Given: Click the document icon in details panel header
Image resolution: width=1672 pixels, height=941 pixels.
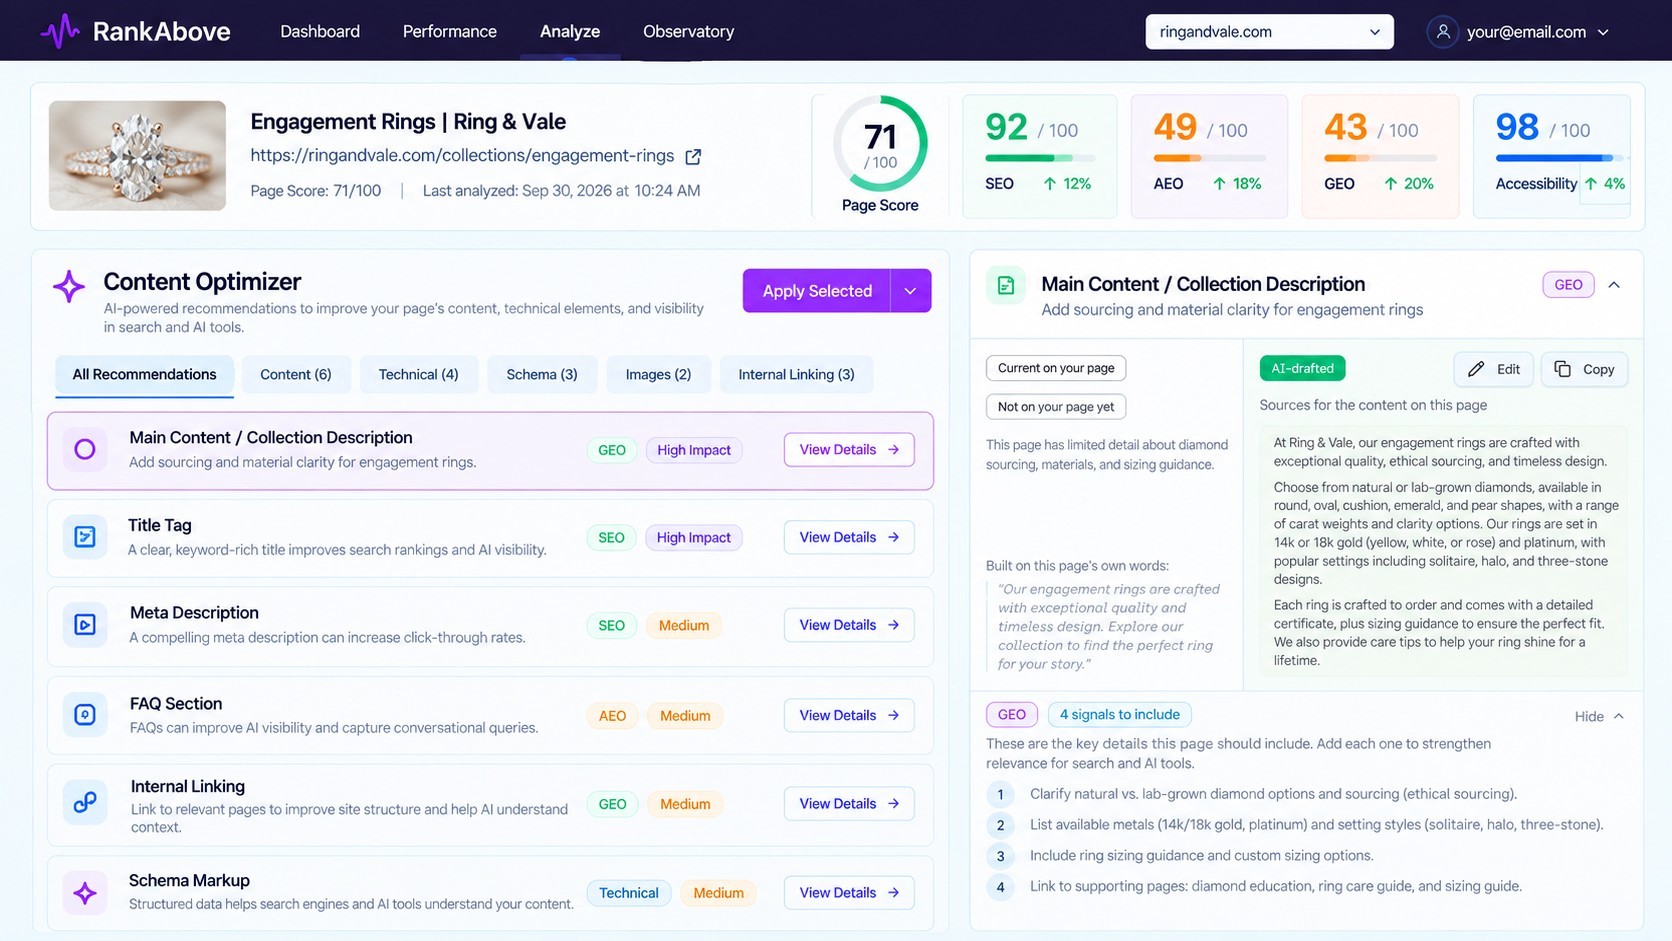Looking at the screenshot, I should click(x=1006, y=285).
